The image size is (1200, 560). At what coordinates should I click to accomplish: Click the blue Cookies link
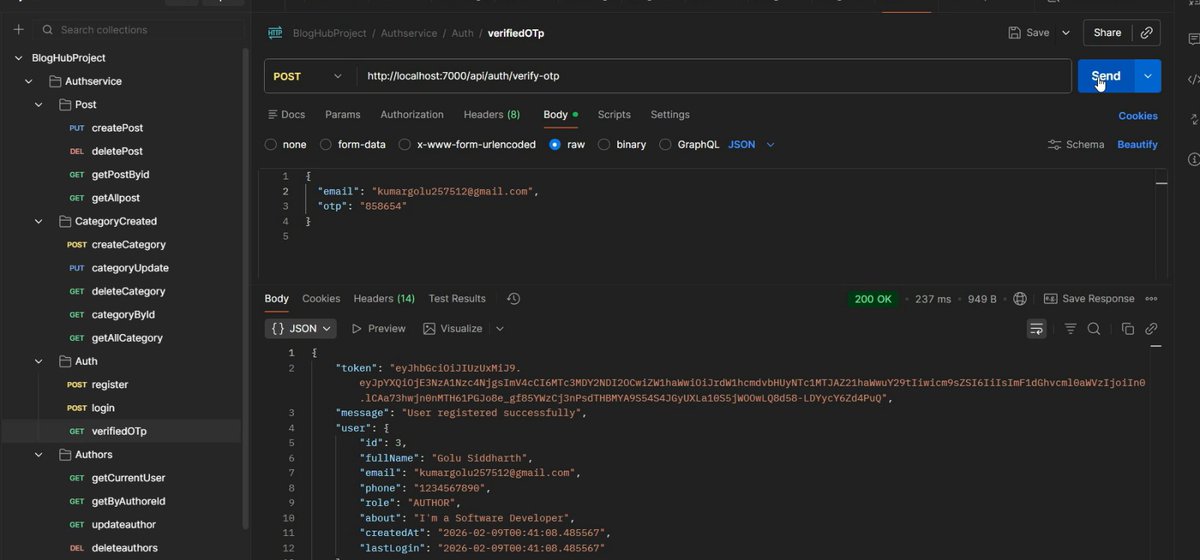click(1138, 116)
